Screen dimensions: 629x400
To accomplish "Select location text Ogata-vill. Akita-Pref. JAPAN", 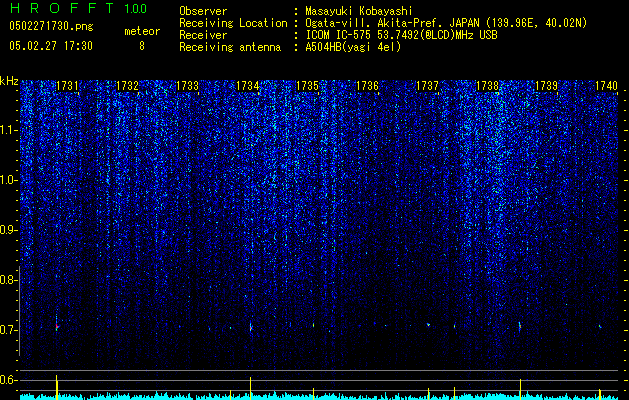I will 393,23.
